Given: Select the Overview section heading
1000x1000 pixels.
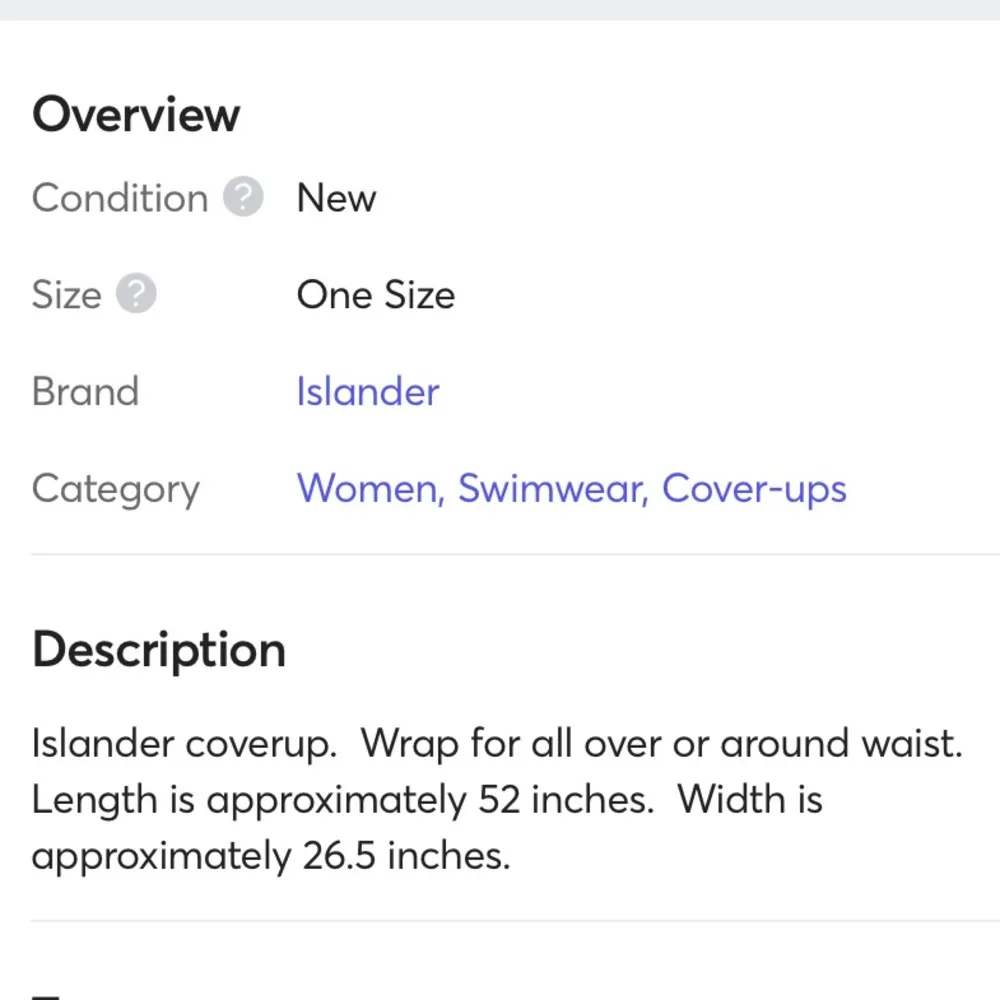Looking at the screenshot, I should coord(136,114).
